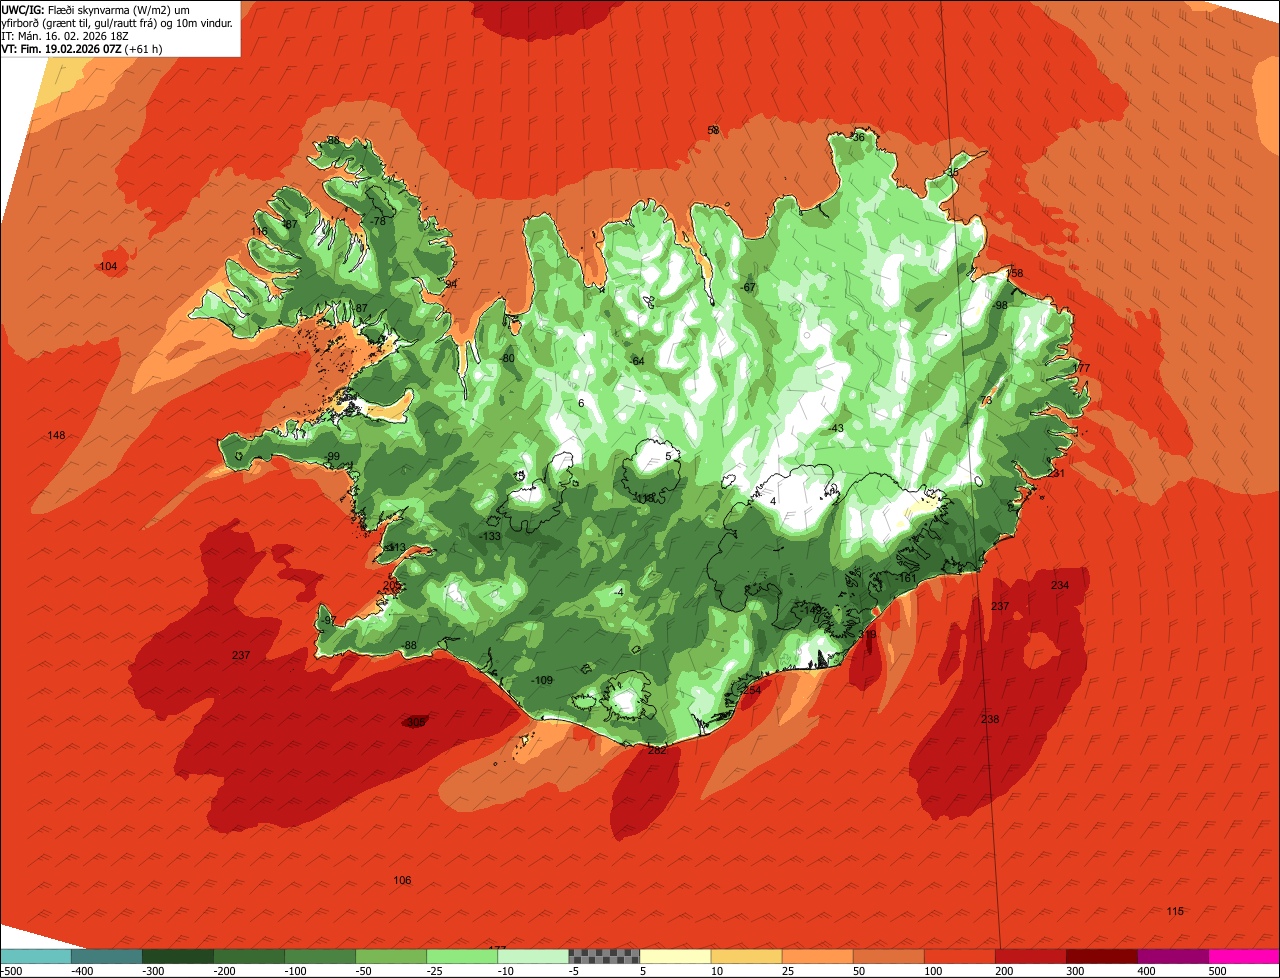Image resolution: width=1280 pixels, height=978 pixels.
Task: Click the 31 value on the east coast
Action: (1058, 473)
